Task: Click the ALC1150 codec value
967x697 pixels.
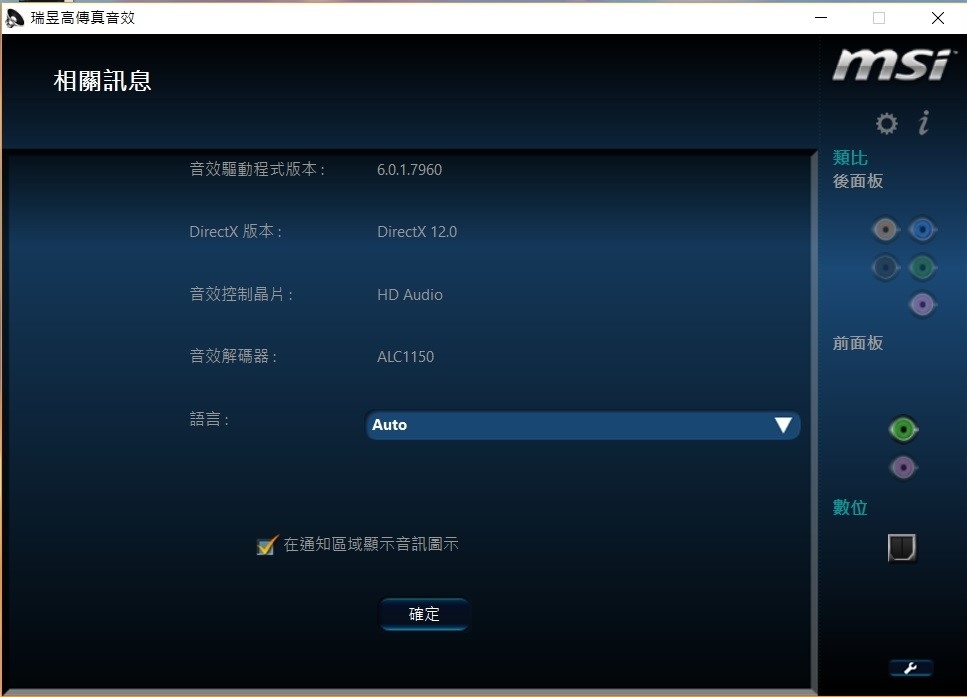Action: 405,357
